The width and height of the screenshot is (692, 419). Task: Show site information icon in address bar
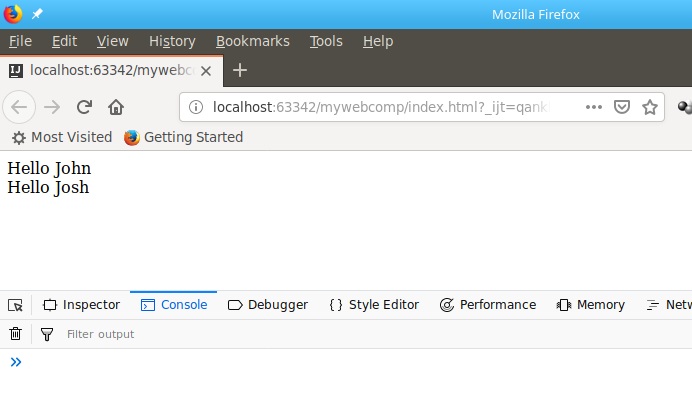point(196,107)
